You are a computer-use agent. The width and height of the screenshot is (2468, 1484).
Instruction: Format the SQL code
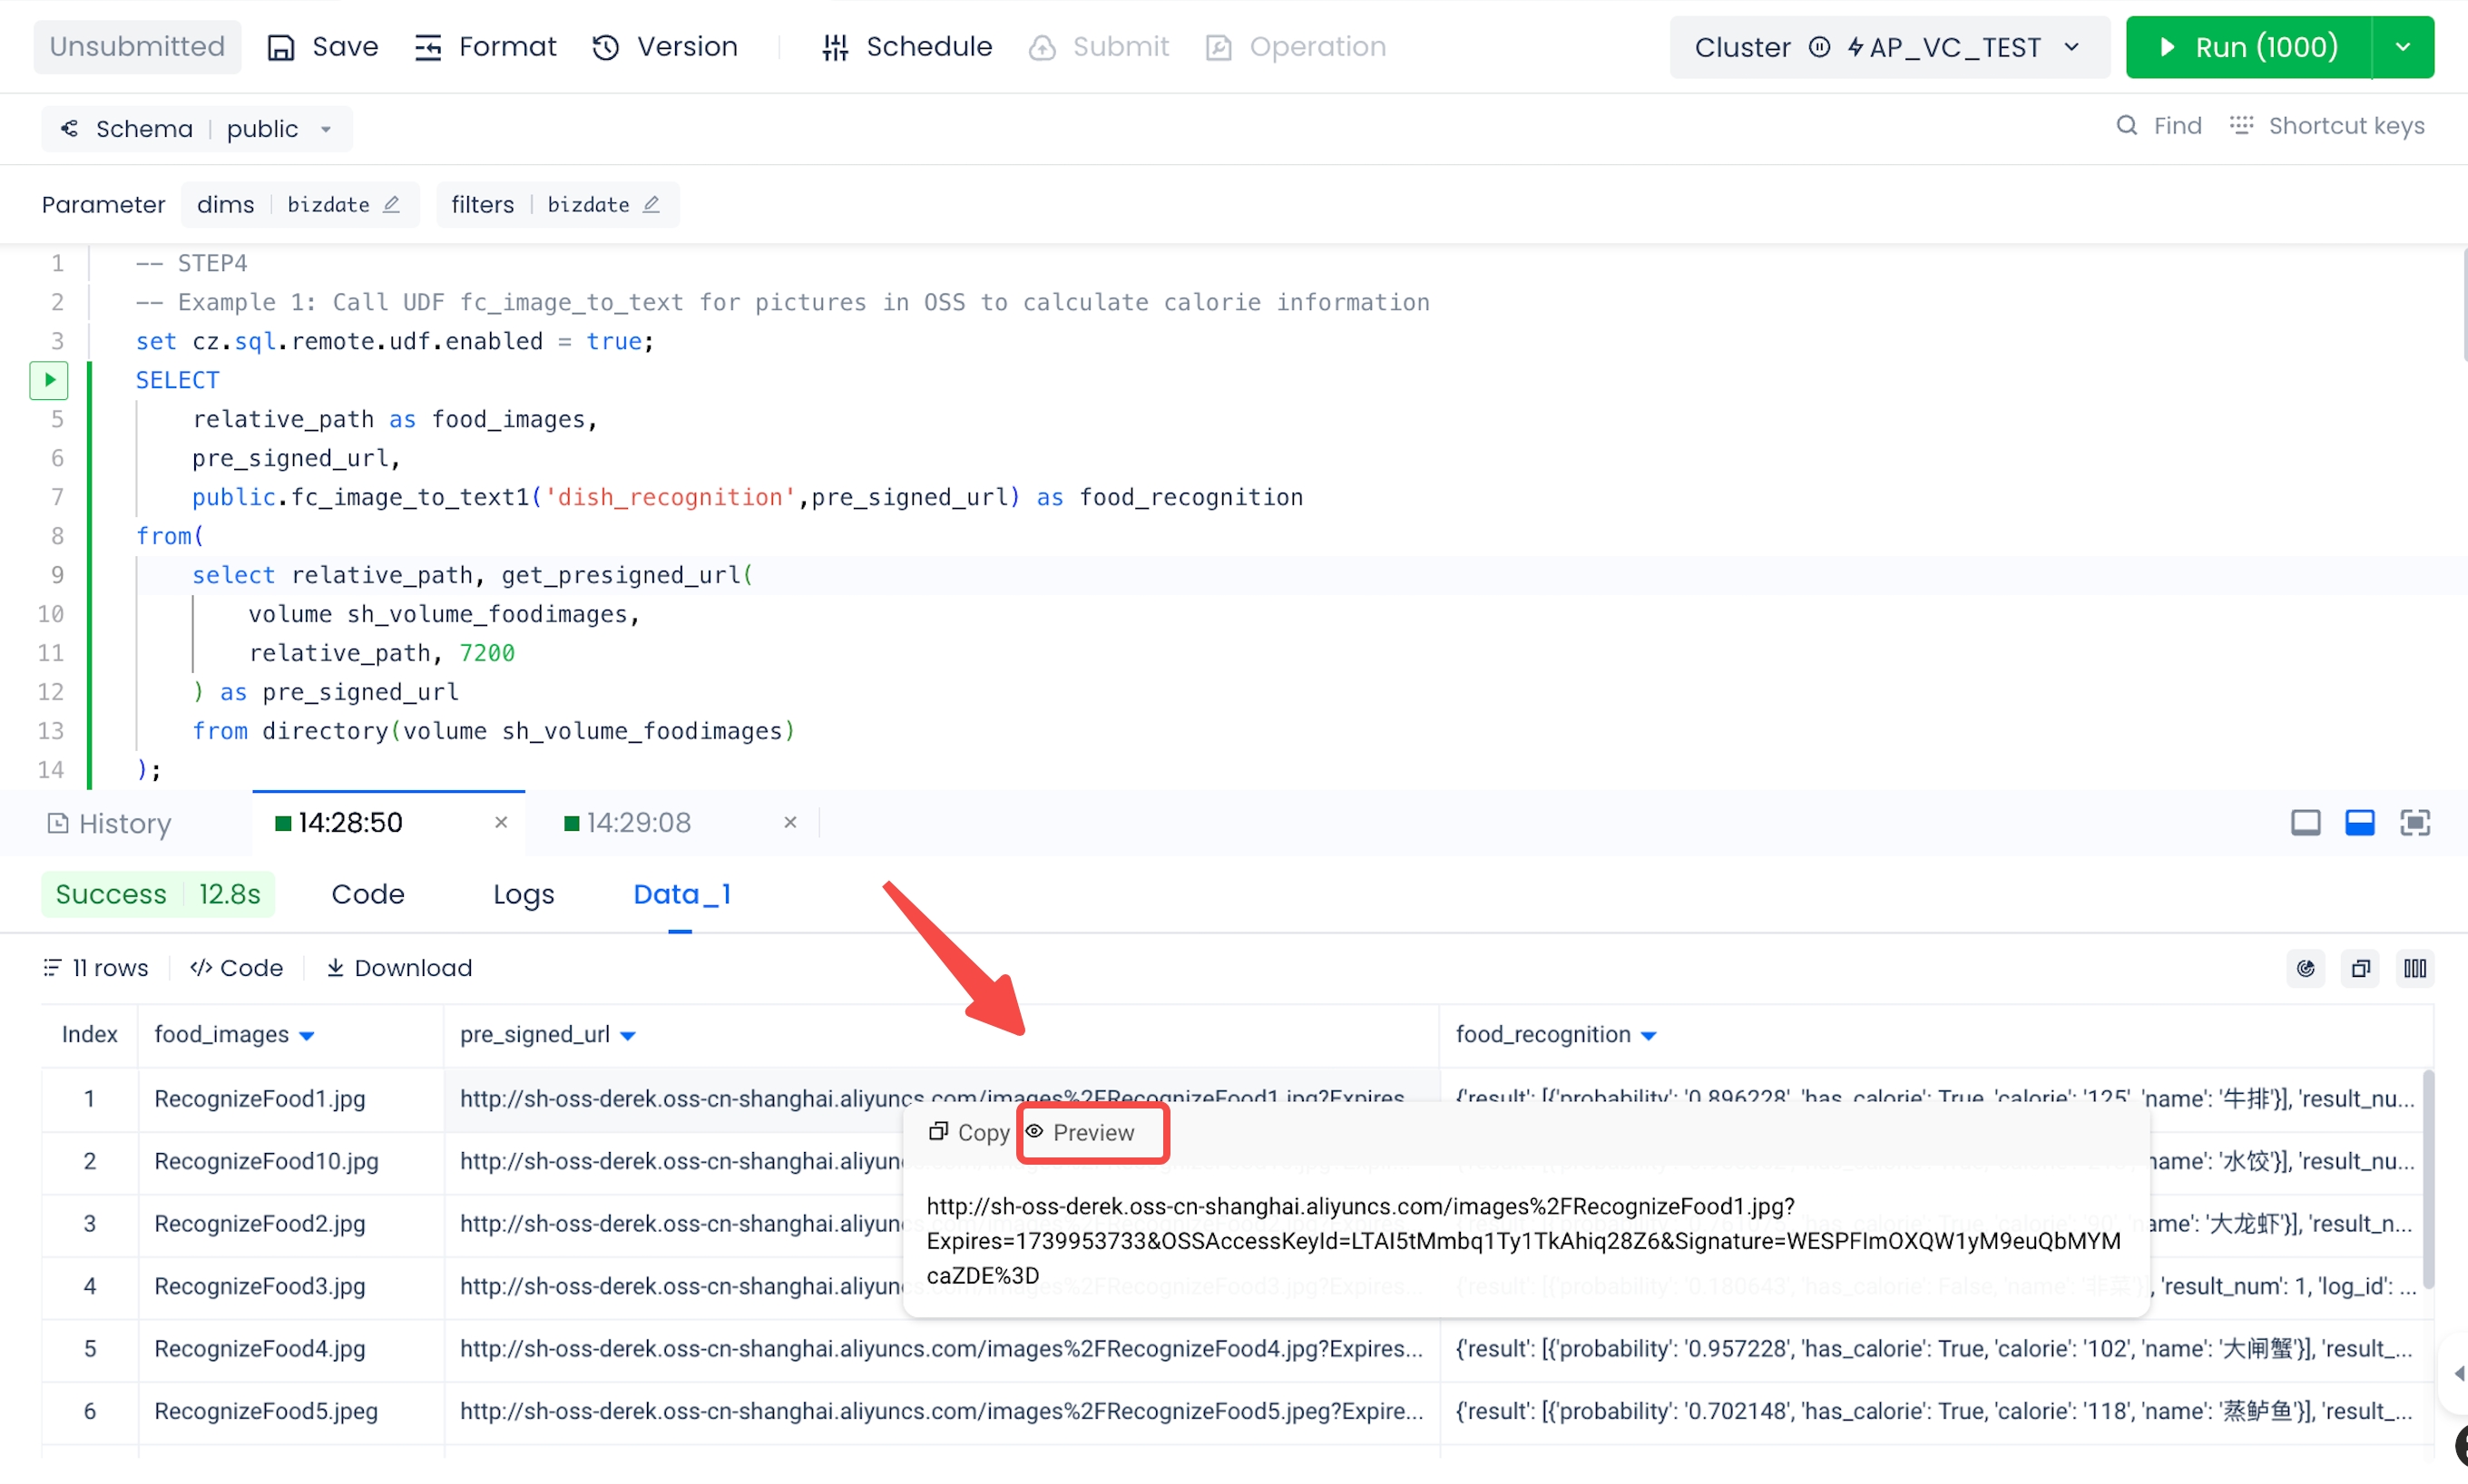(485, 47)
